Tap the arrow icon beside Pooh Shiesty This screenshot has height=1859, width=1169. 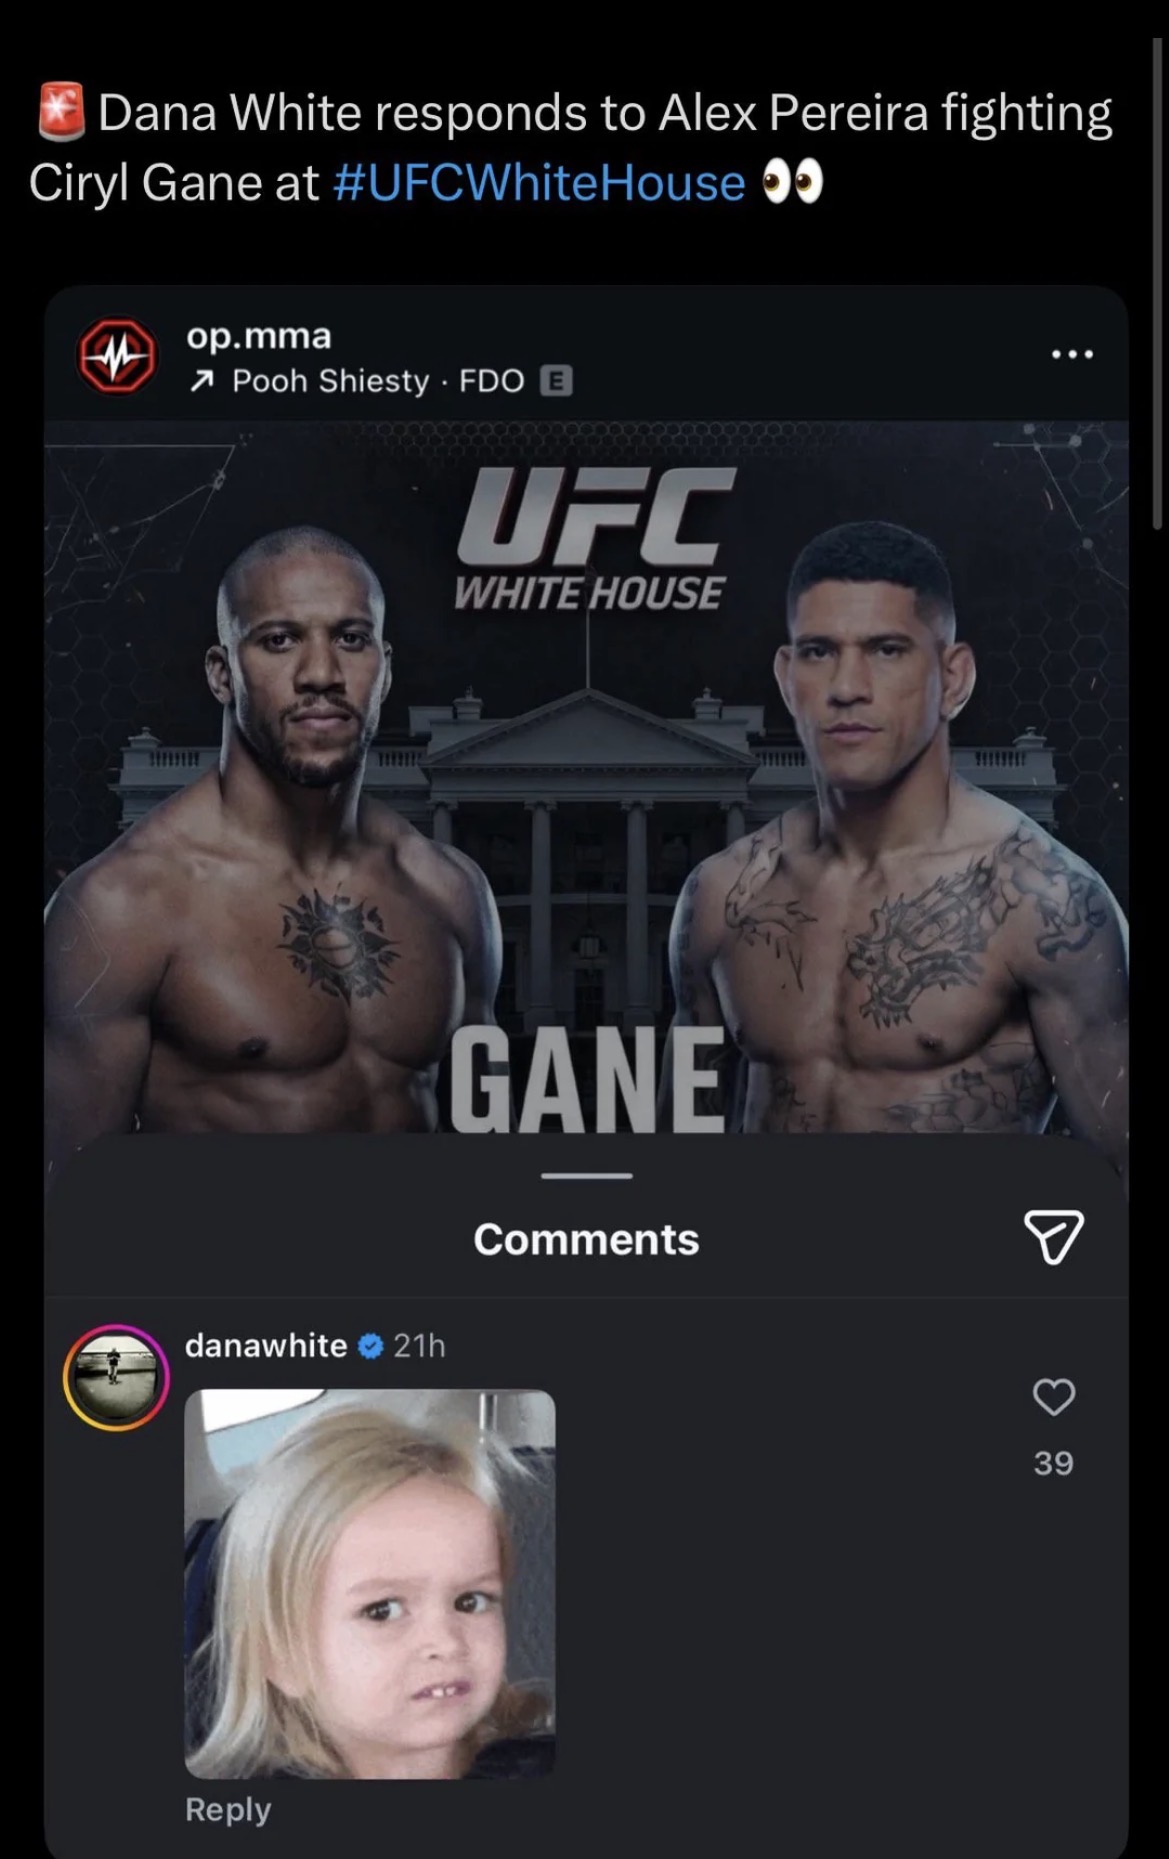201,381
